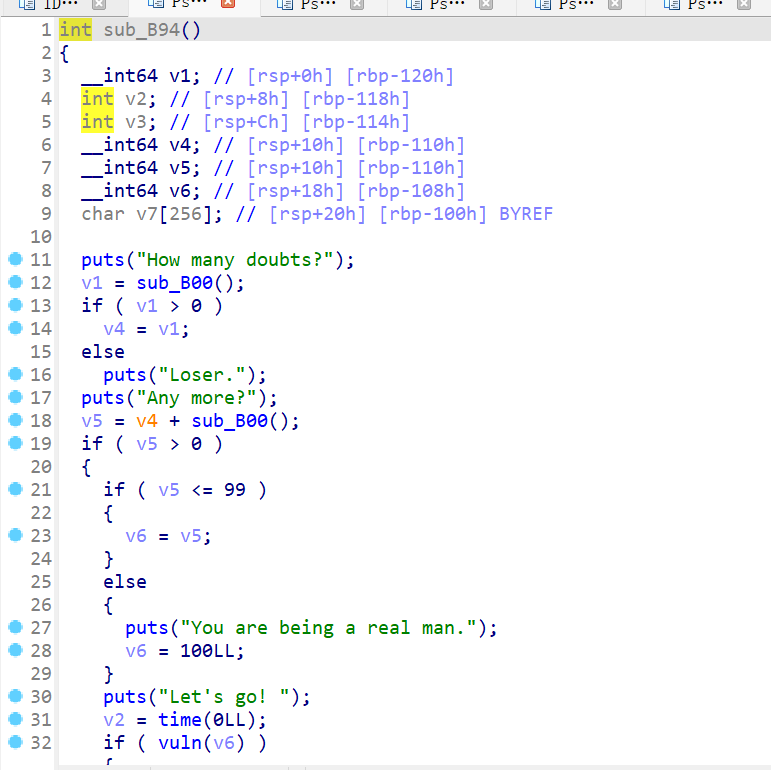Close the leftmost IDA view tab

[99, 5]
